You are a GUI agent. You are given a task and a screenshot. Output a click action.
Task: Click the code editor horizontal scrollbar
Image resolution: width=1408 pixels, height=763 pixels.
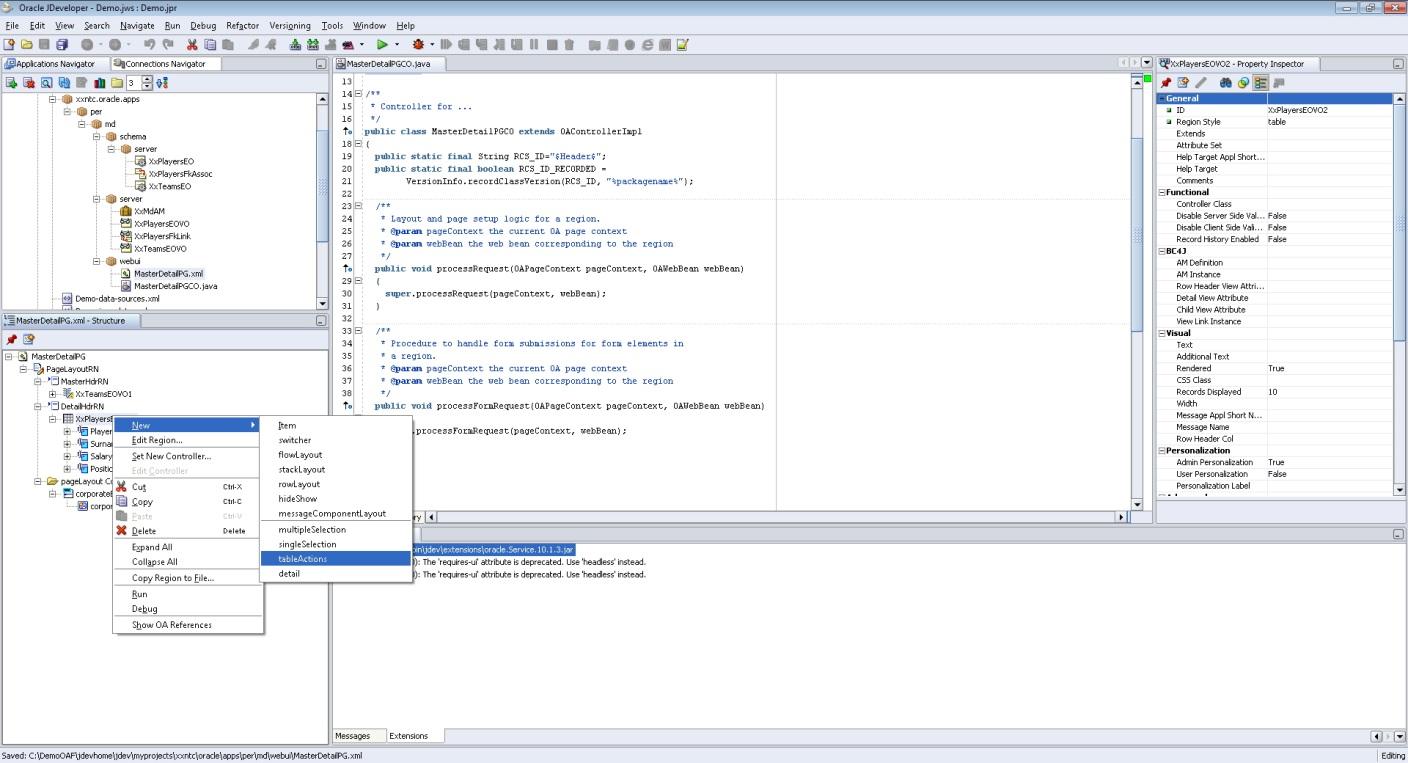[776, 517]
